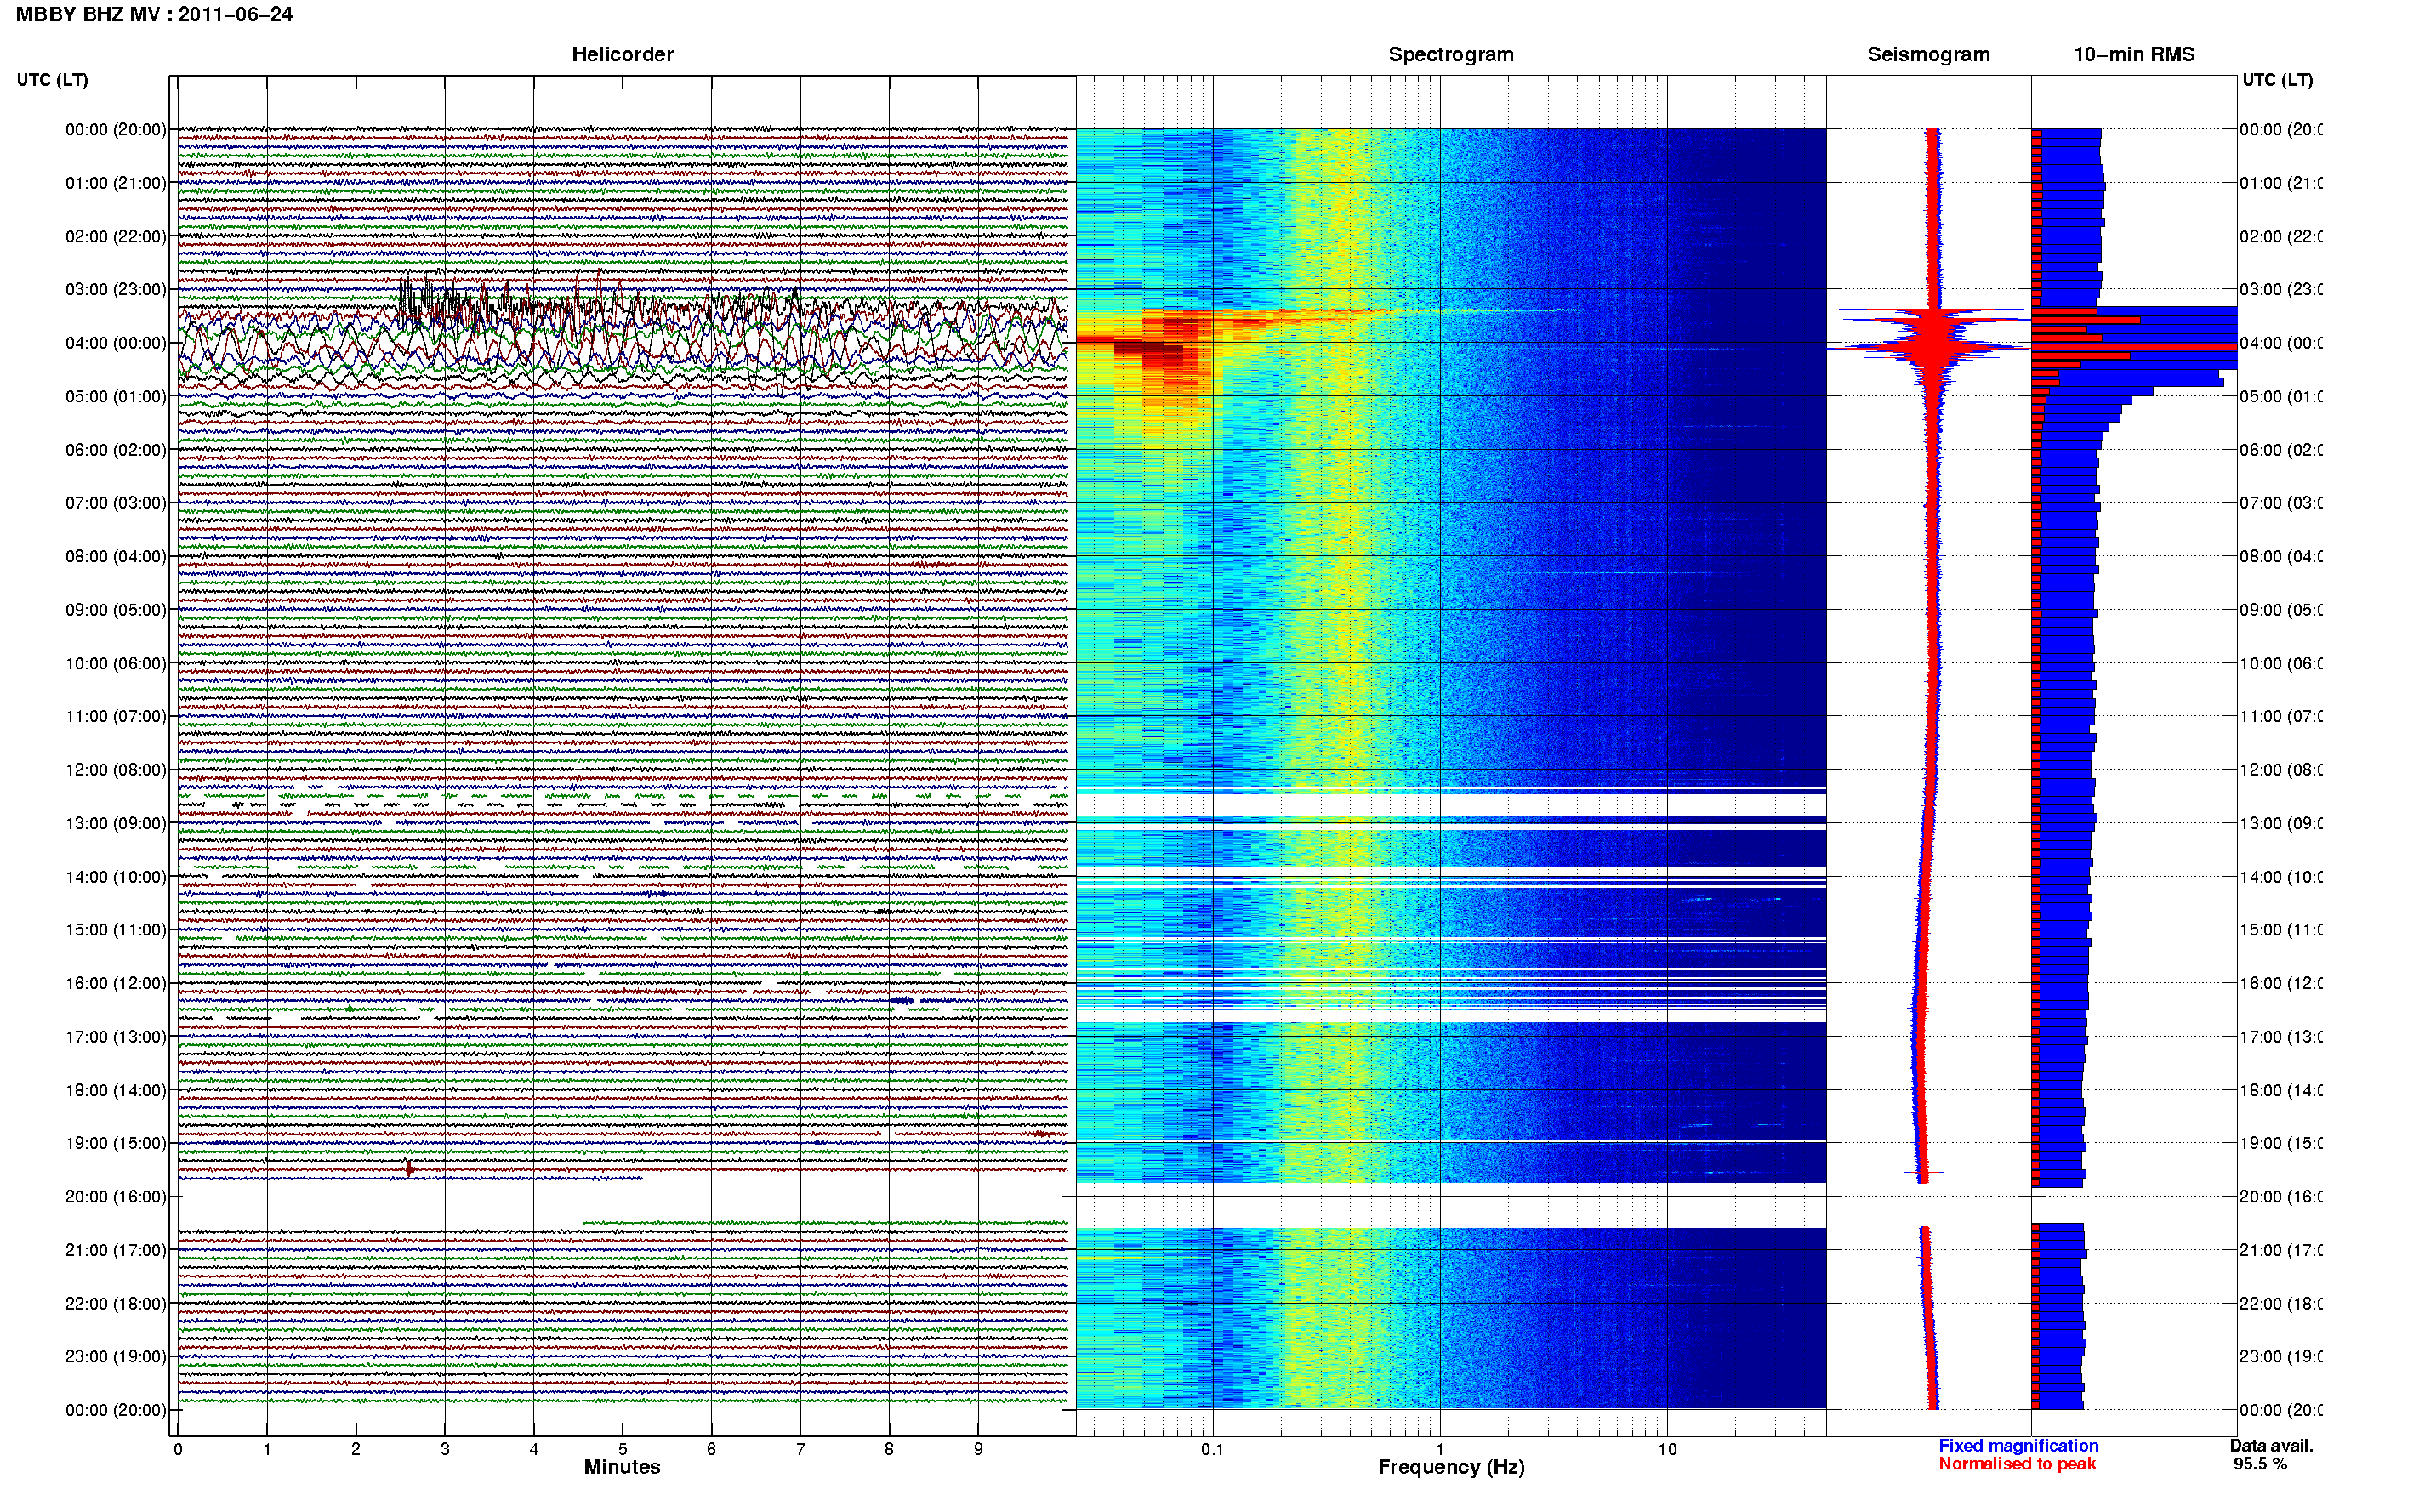Click the '12:00 (08:00)' left axis label
The image size is (2419, 1512).
pos(116,769)
